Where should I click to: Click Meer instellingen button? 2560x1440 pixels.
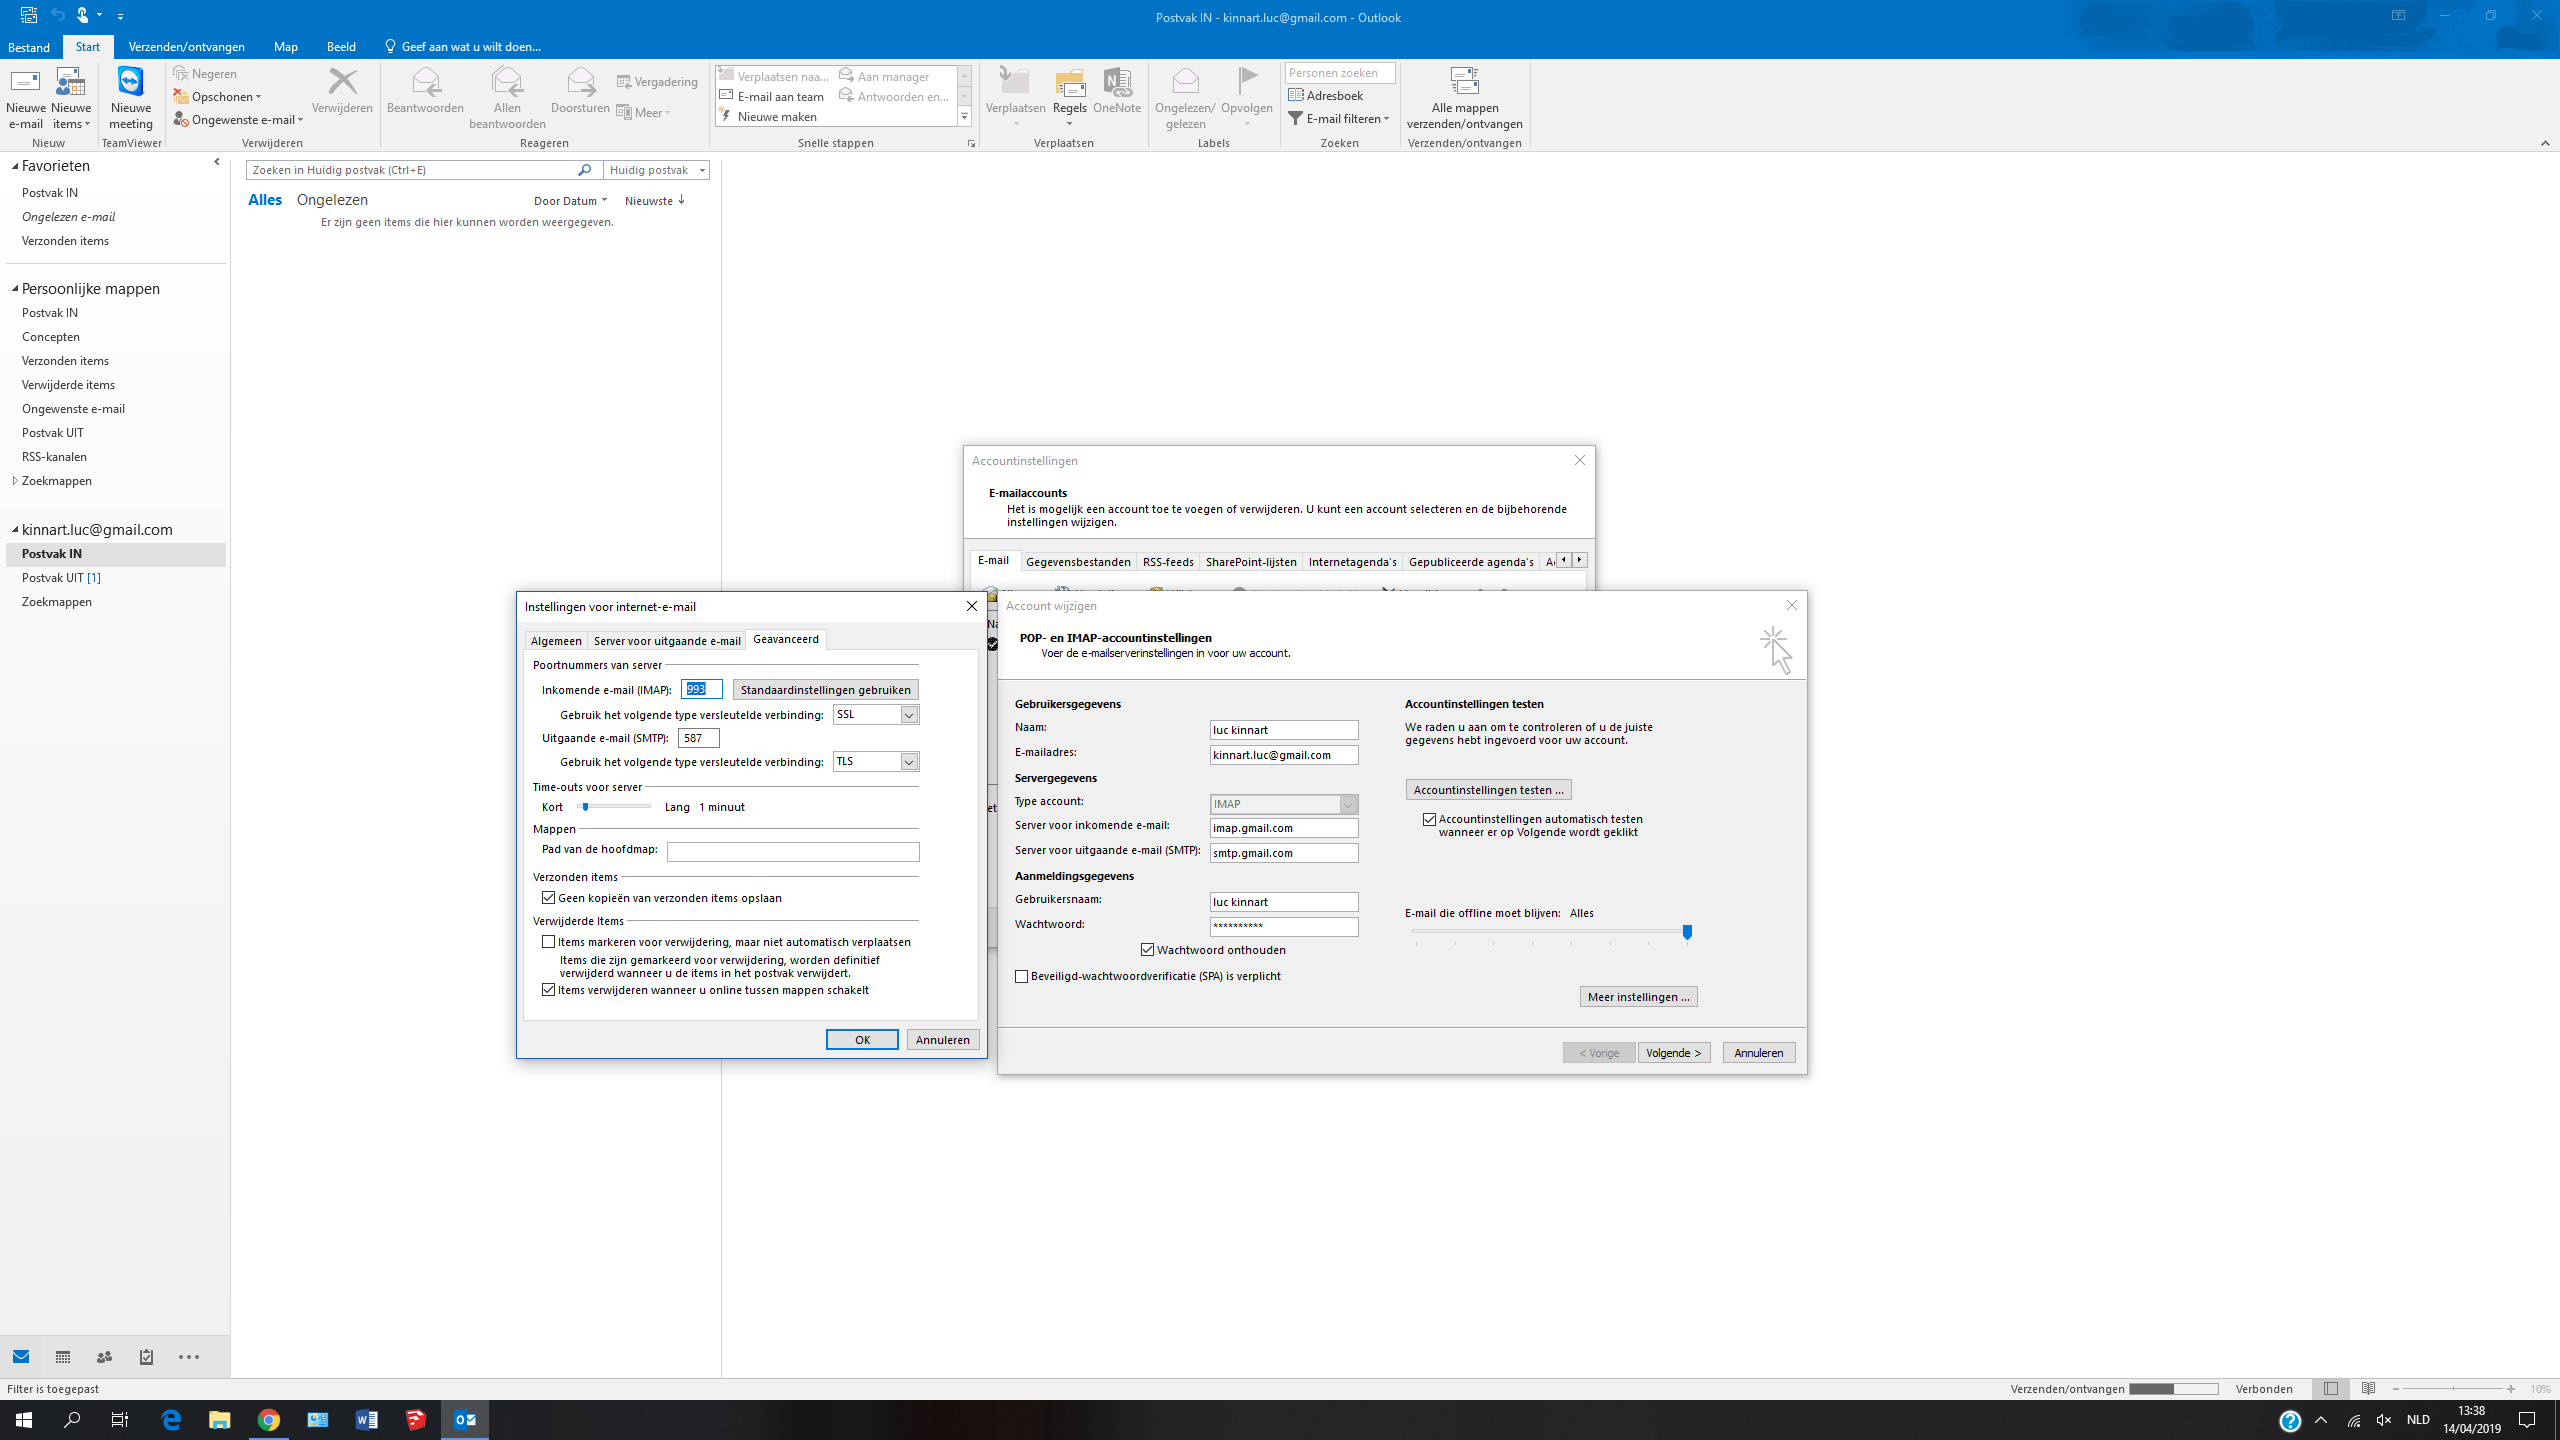coord(1638,997)
